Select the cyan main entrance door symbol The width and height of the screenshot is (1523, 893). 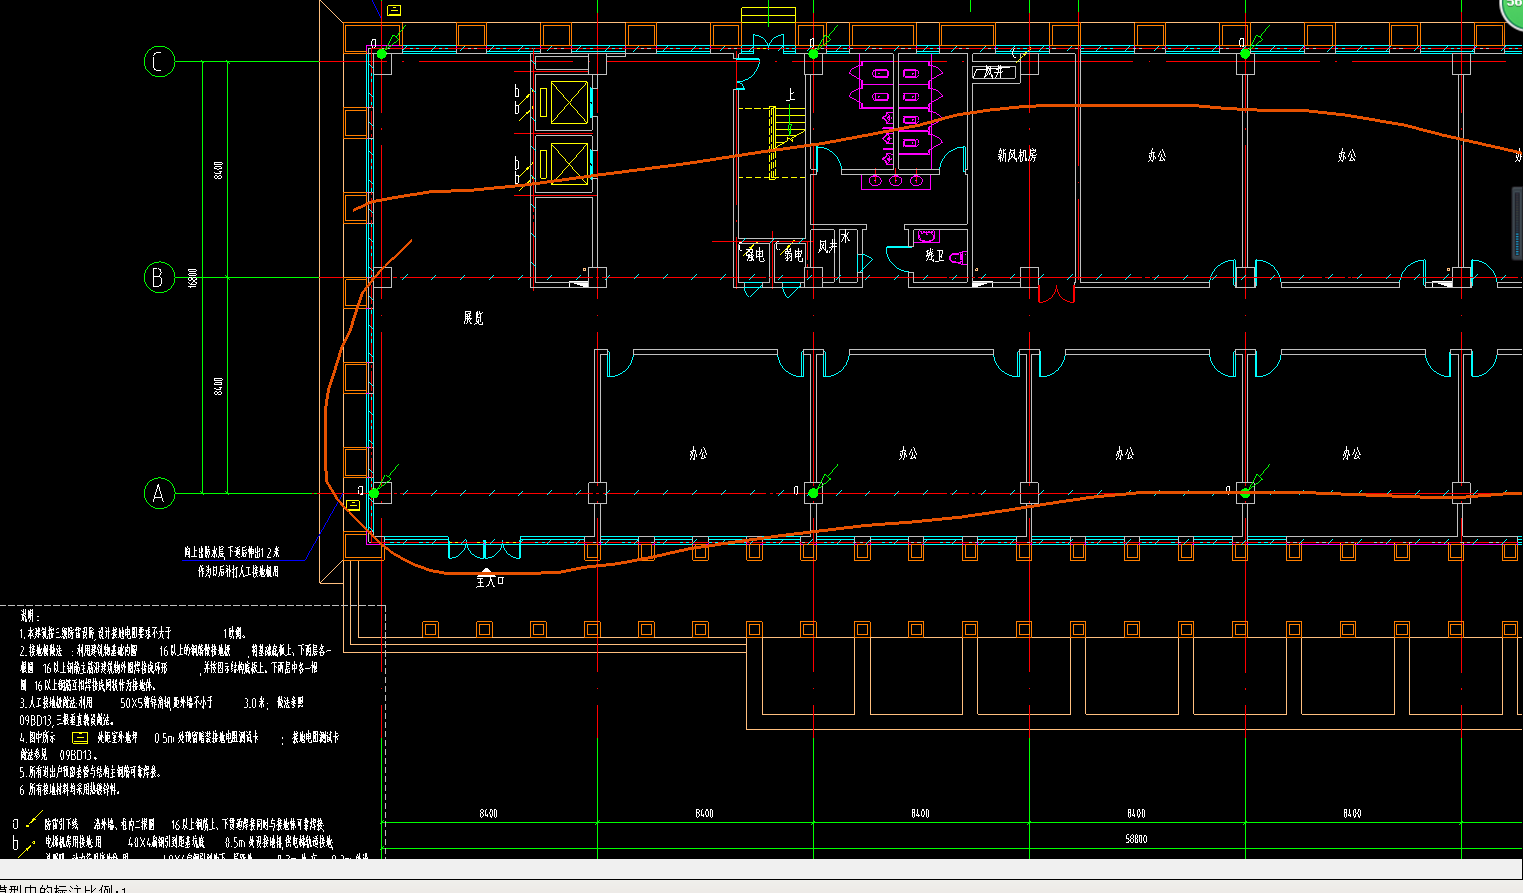485,549
